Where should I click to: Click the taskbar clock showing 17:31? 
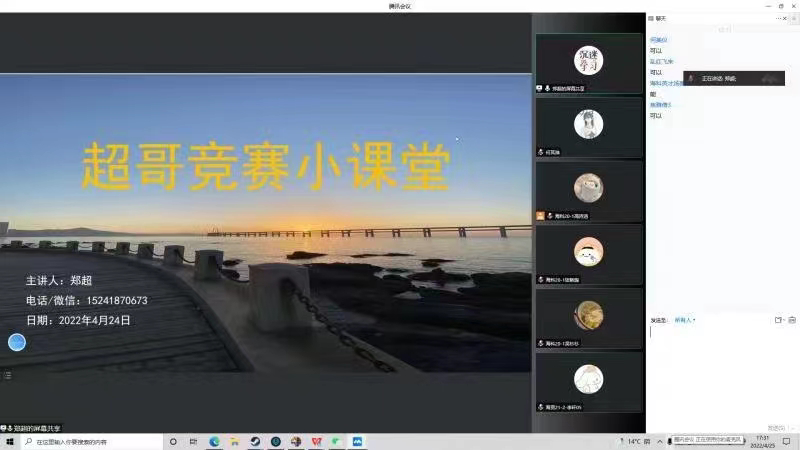[x=763, y=441]
